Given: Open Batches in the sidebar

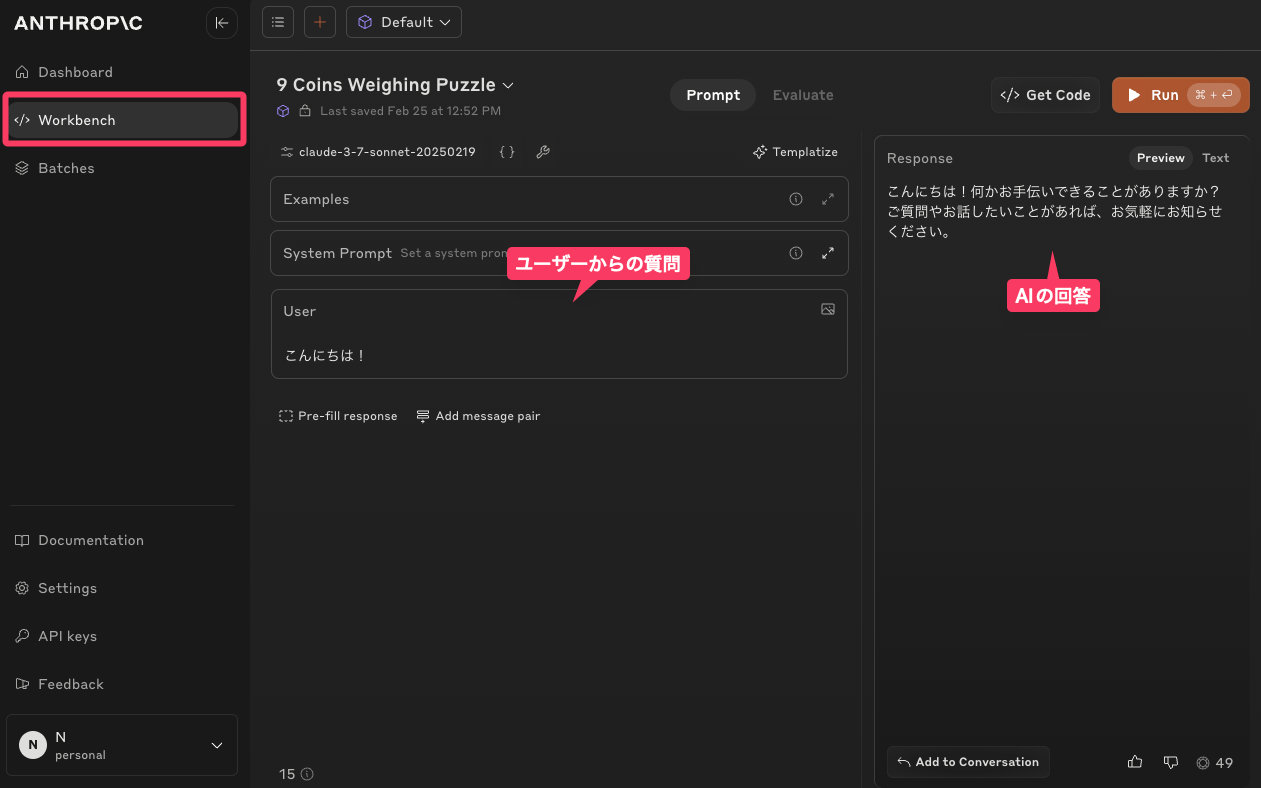Looking at the screenshot, I should tap(66, 168).
